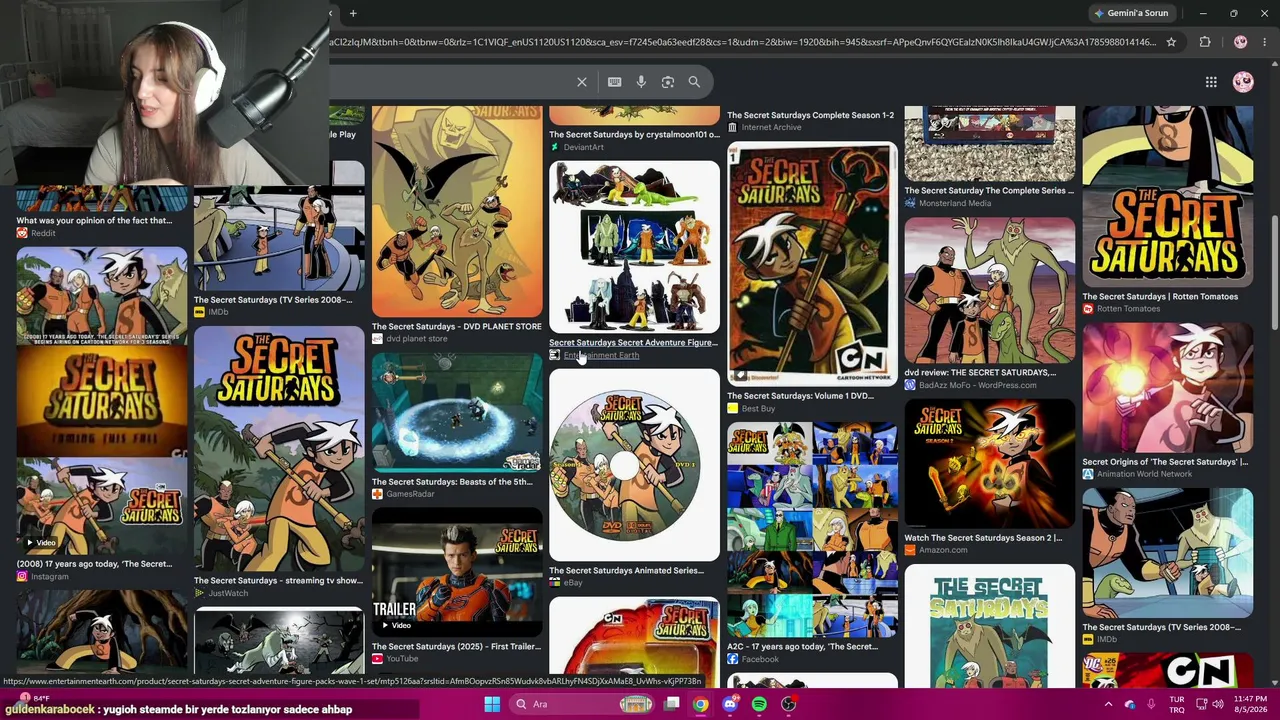Open the network status tray icon
1280x720 pixels.
point(1202,704)
